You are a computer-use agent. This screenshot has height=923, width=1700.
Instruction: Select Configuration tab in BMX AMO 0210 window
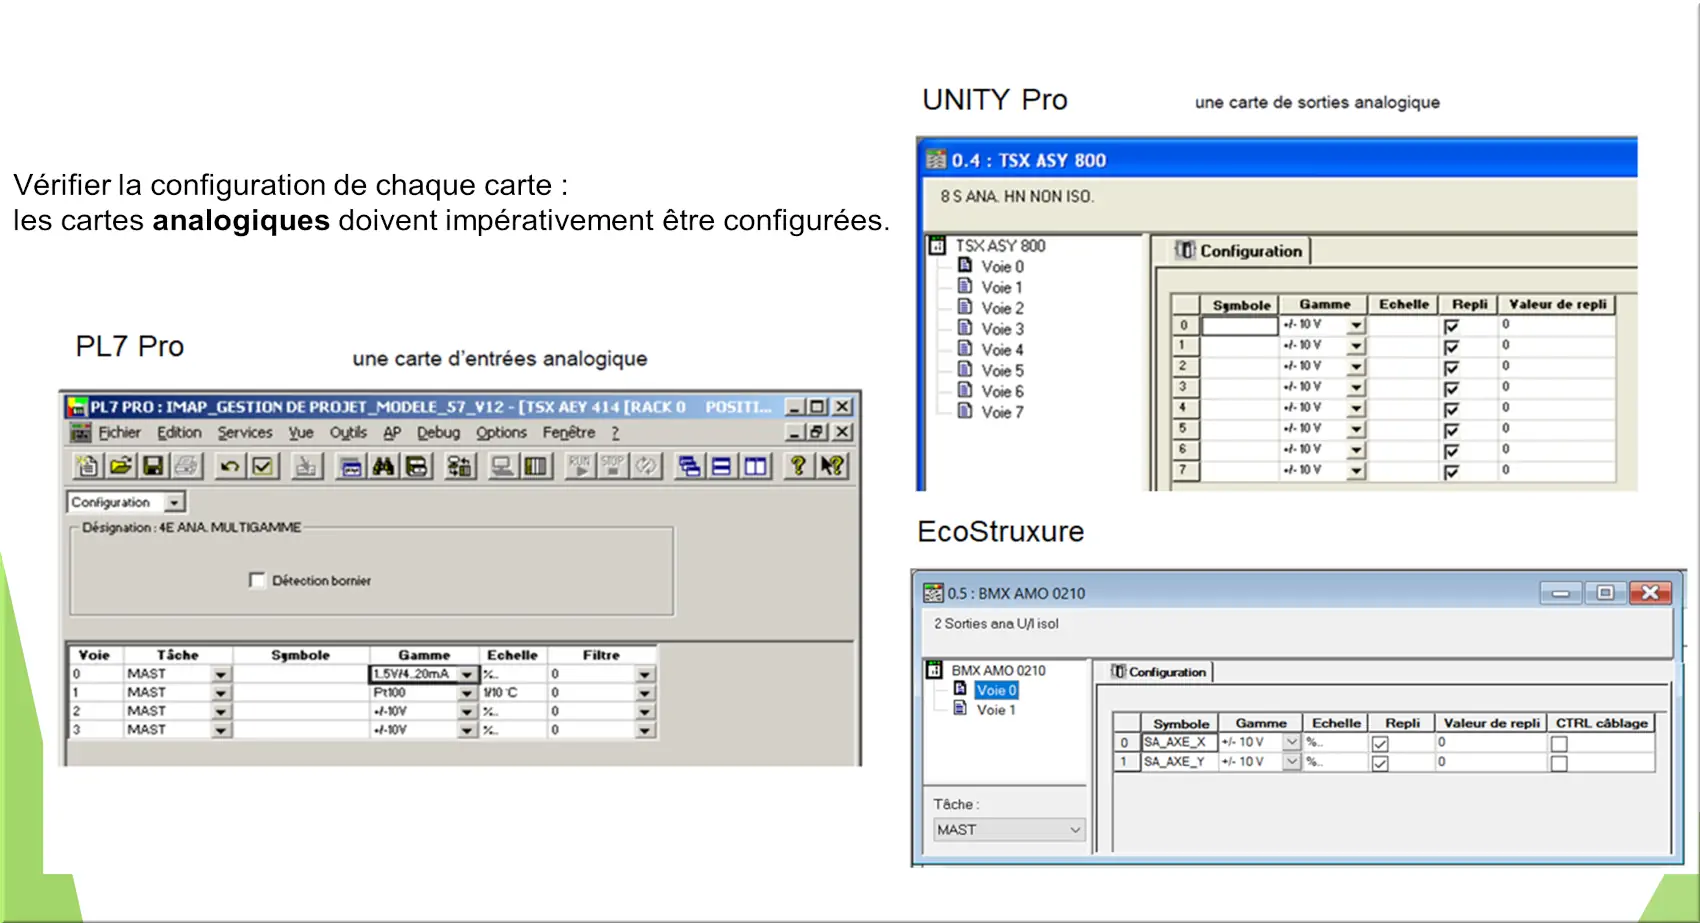tap(1159, 672)
